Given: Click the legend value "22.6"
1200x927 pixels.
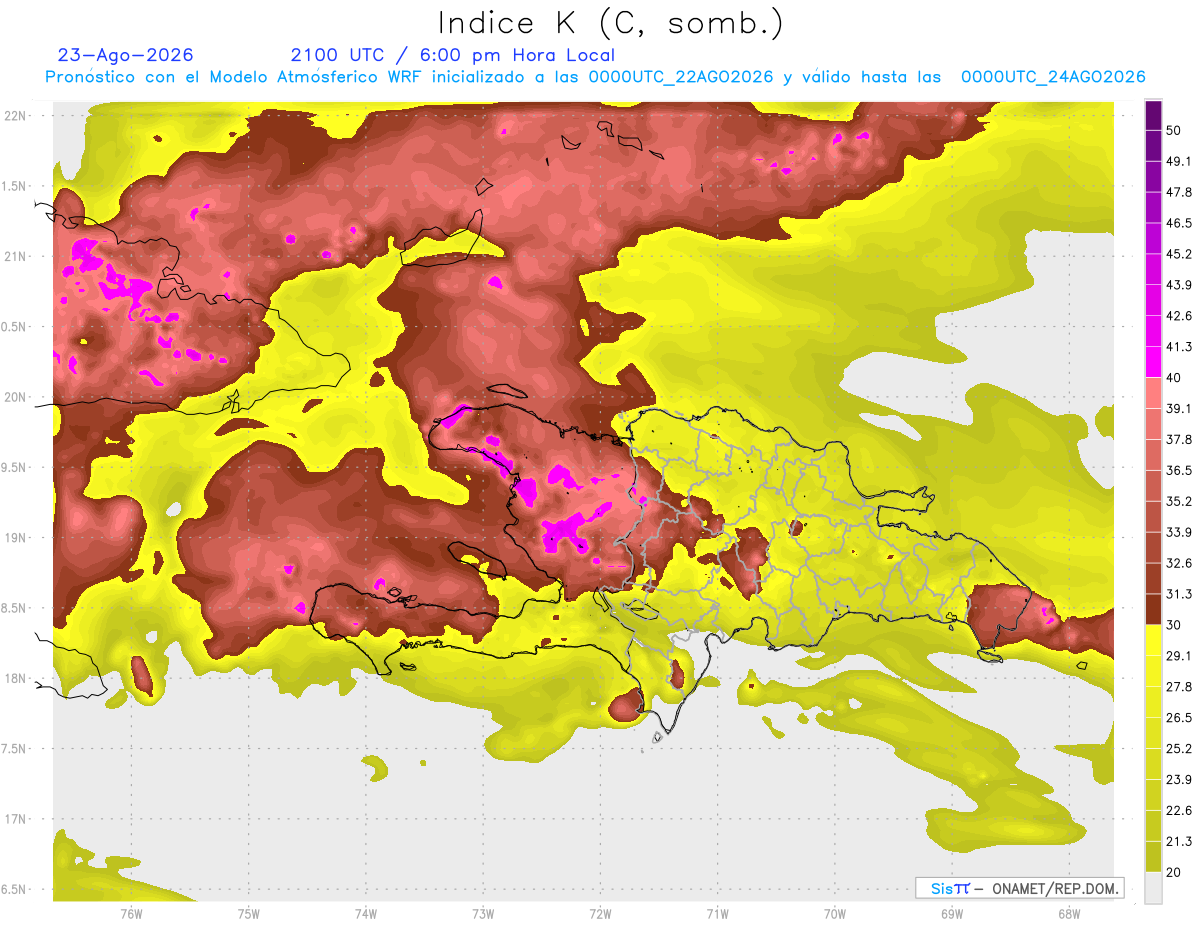Looking at the screenshot, I should pyautogui.click(x=1178, y=811).
